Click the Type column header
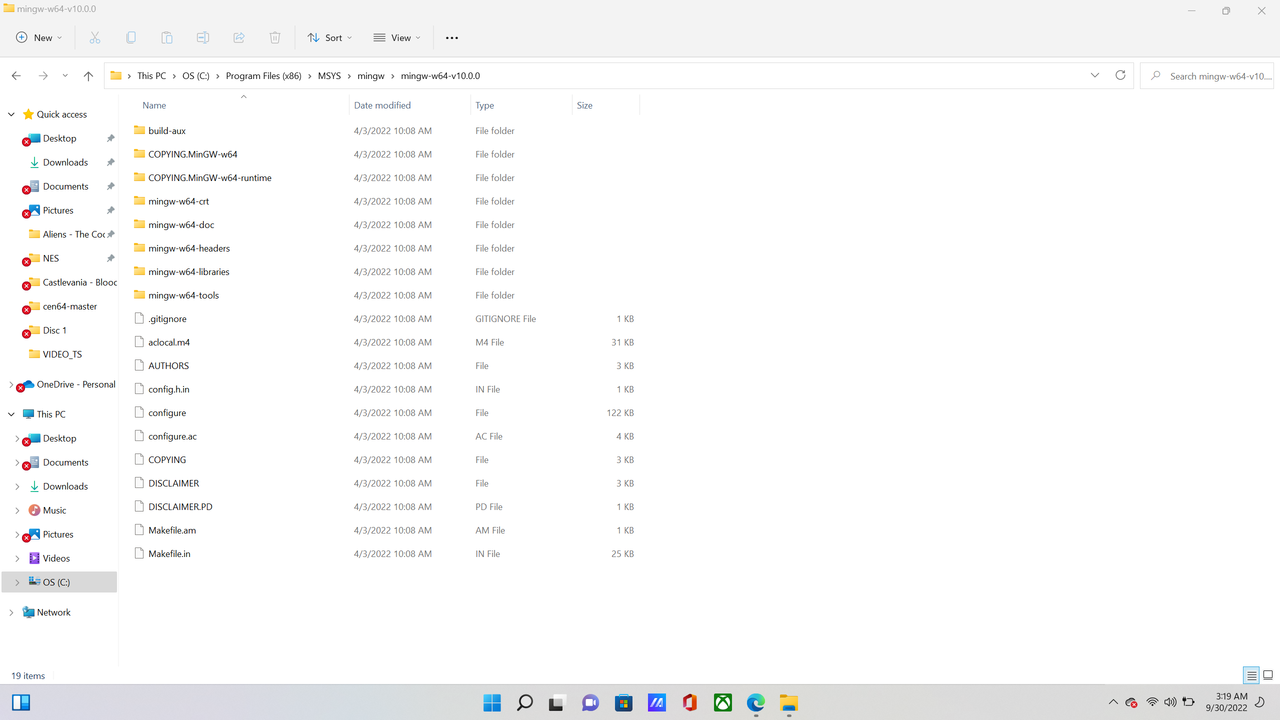 point(485,105)
